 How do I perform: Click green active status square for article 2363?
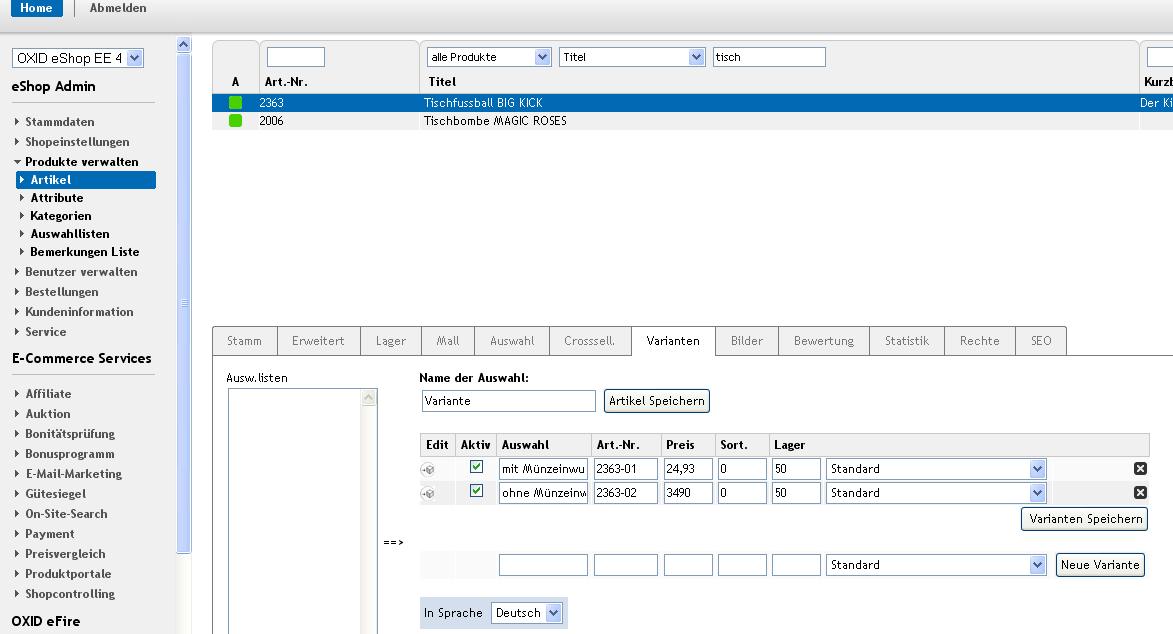(x=236, y=103)
